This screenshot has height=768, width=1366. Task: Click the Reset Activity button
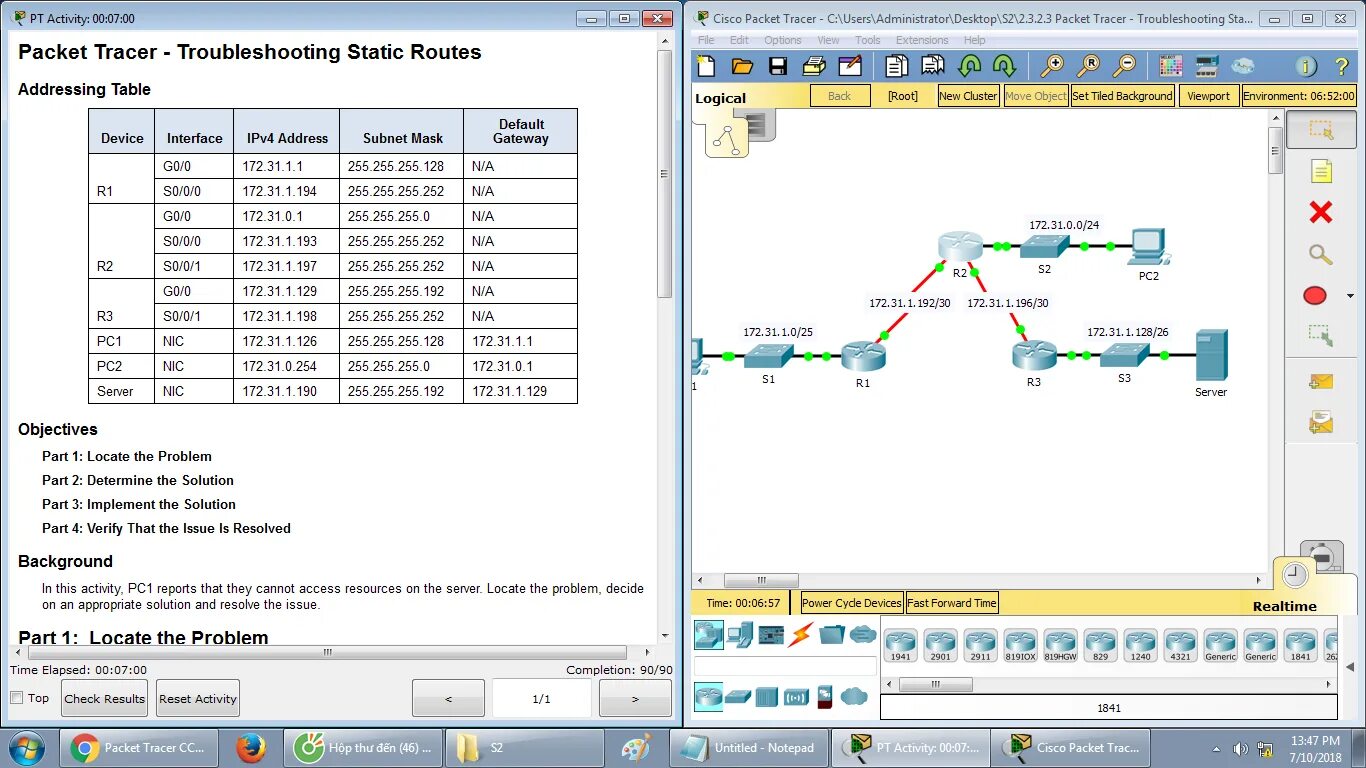click(x=198, y=698)
